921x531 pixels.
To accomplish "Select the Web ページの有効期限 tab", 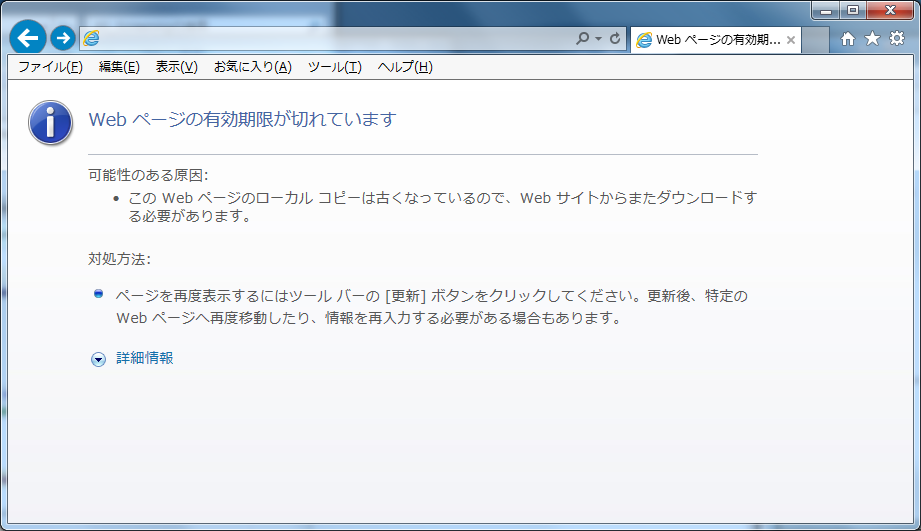I will point(710,40).
